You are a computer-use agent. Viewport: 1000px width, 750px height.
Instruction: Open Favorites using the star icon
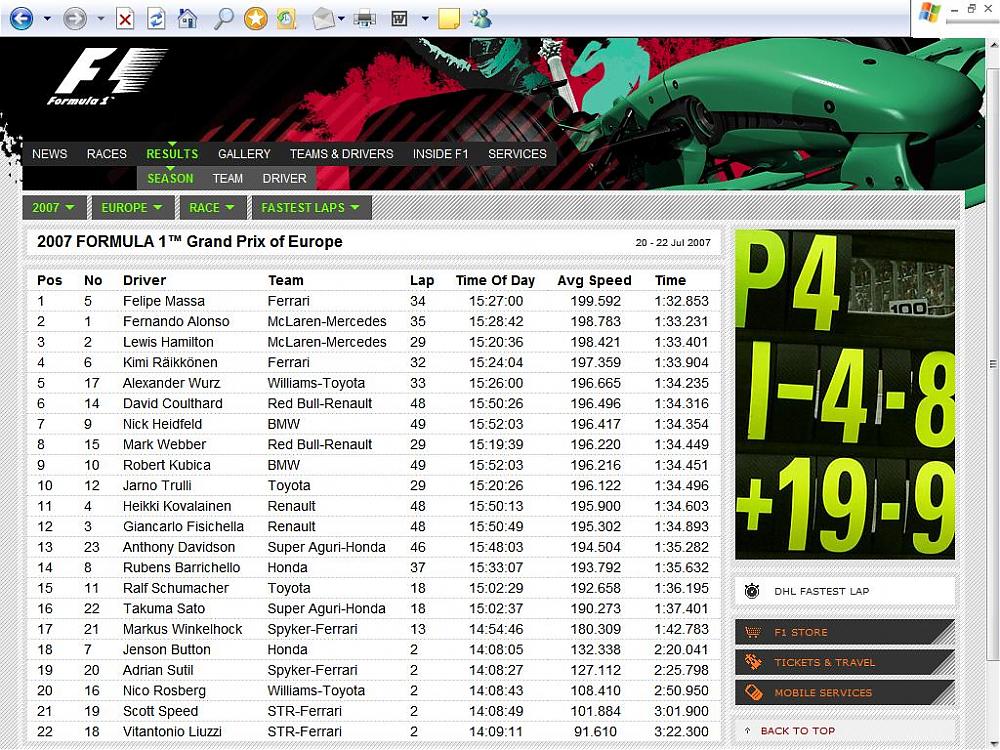[x=256, y=18]
